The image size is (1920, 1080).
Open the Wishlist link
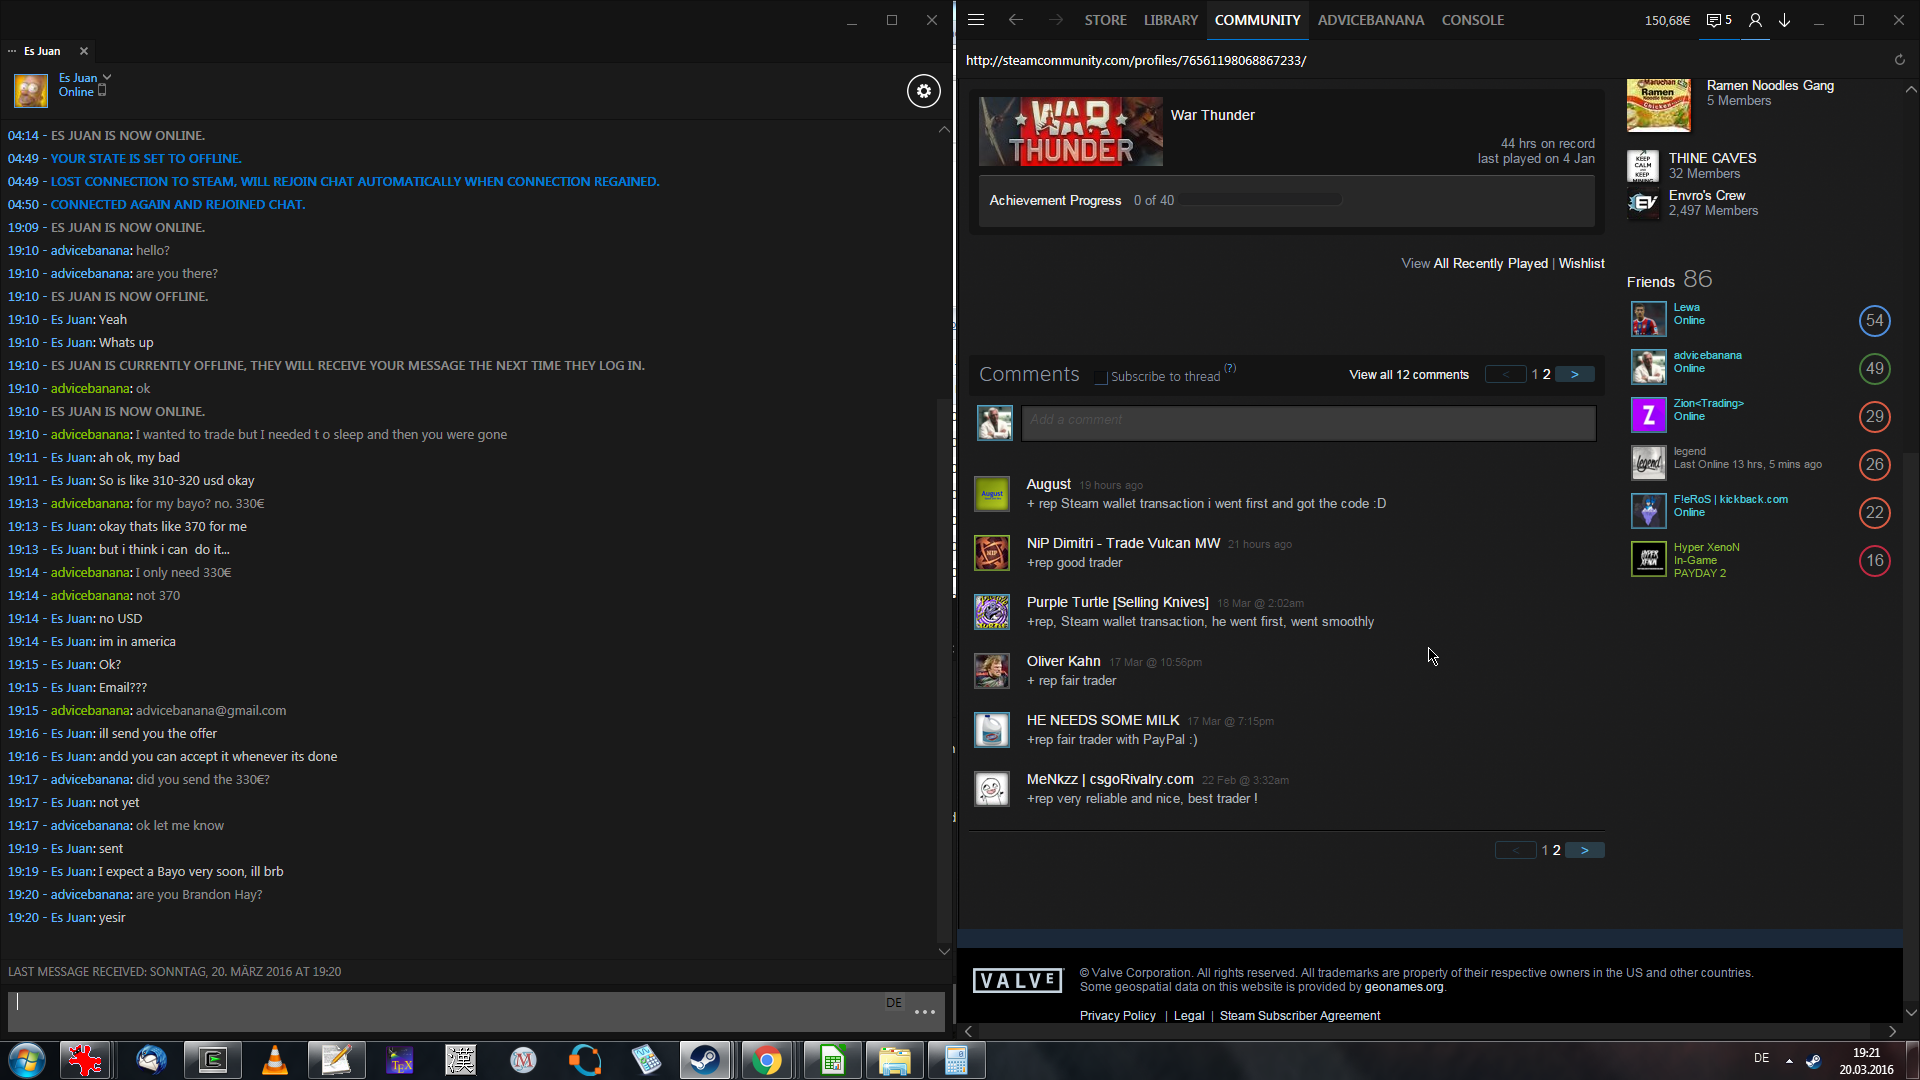pyautogui.click(x=1581, y=263)
